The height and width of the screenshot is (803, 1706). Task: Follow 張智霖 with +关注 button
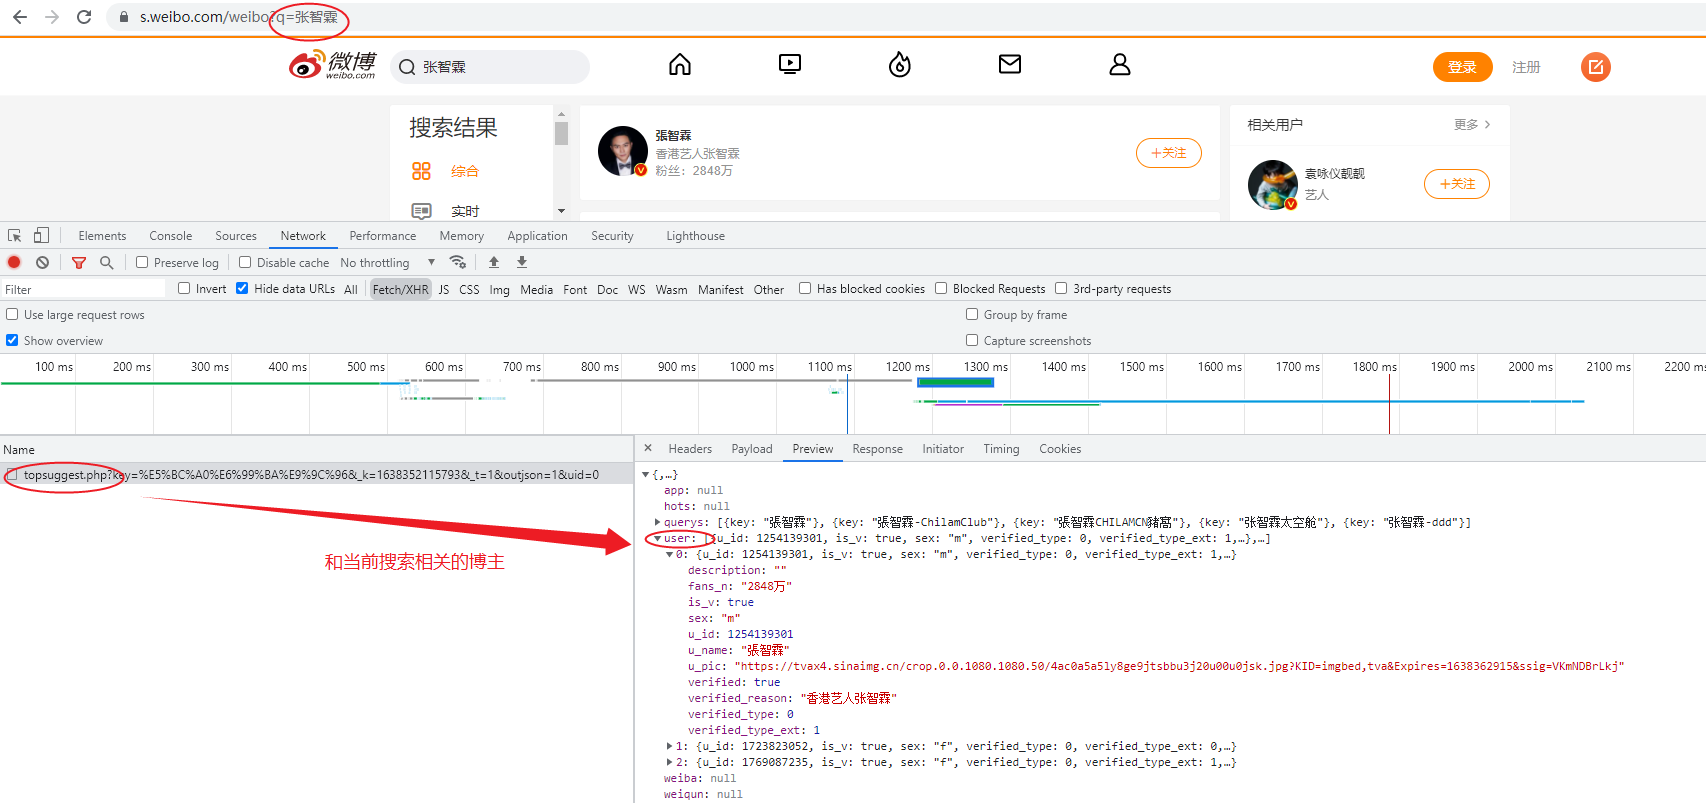click(x=1169, y=153)
